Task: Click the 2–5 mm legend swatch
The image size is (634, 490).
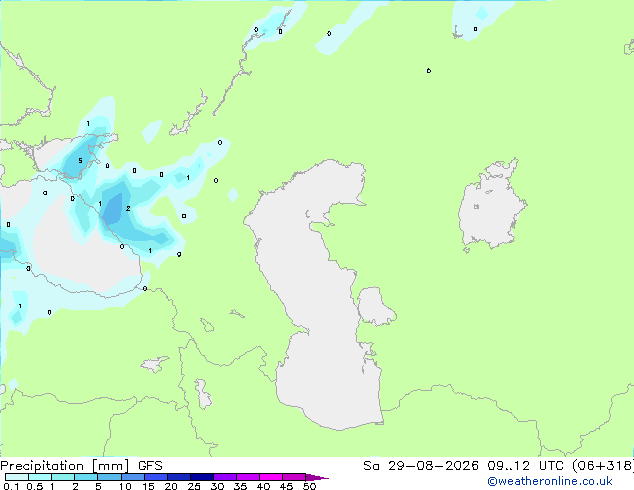Action: (x=86, y=477)
